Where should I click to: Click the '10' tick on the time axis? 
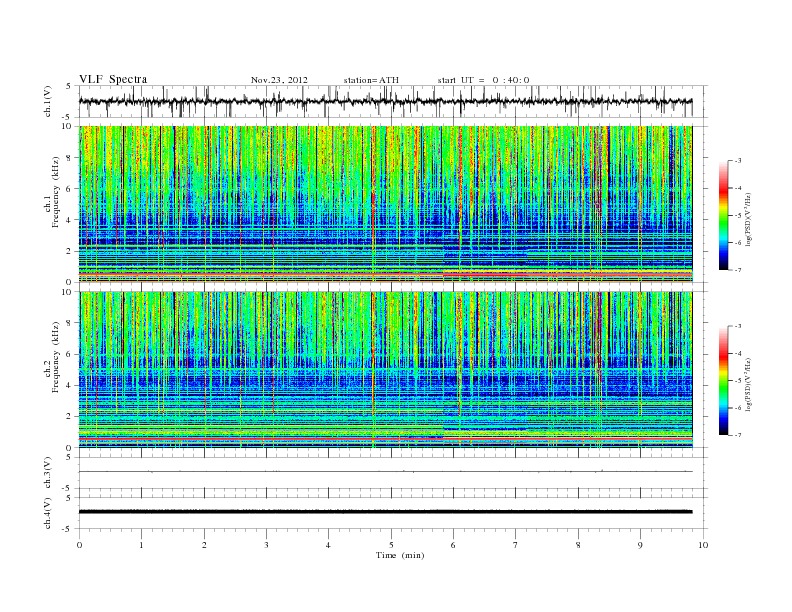(x=703, y=545)
